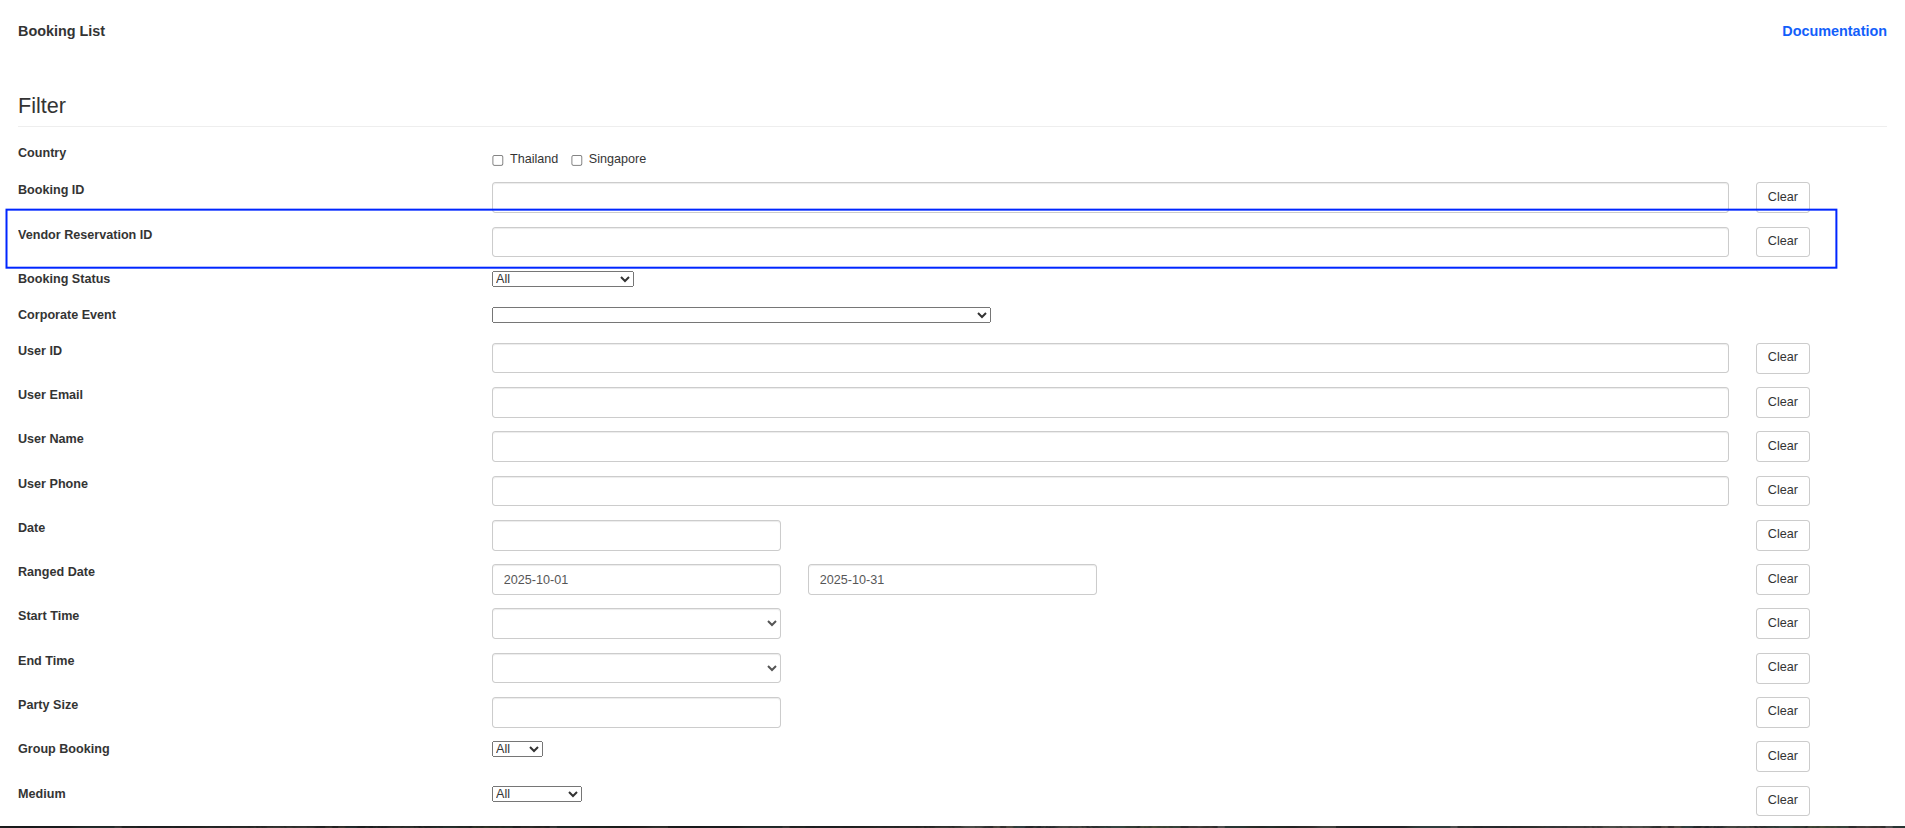This screenshot has width=1905, height=828.
Task: Focus the User Phone input field
Action: (1109, 491)
